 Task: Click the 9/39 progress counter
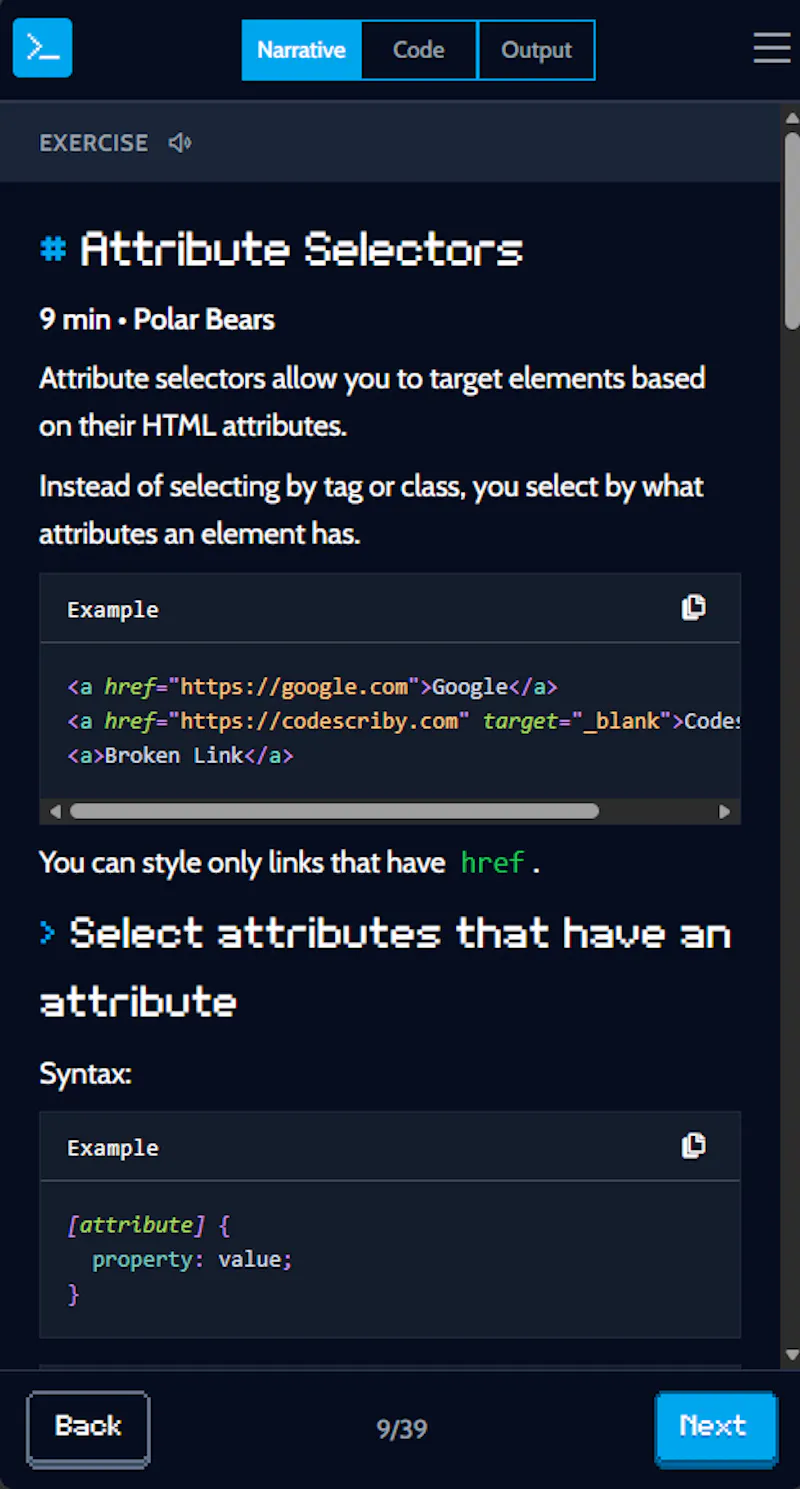[x=402, y=1429]
